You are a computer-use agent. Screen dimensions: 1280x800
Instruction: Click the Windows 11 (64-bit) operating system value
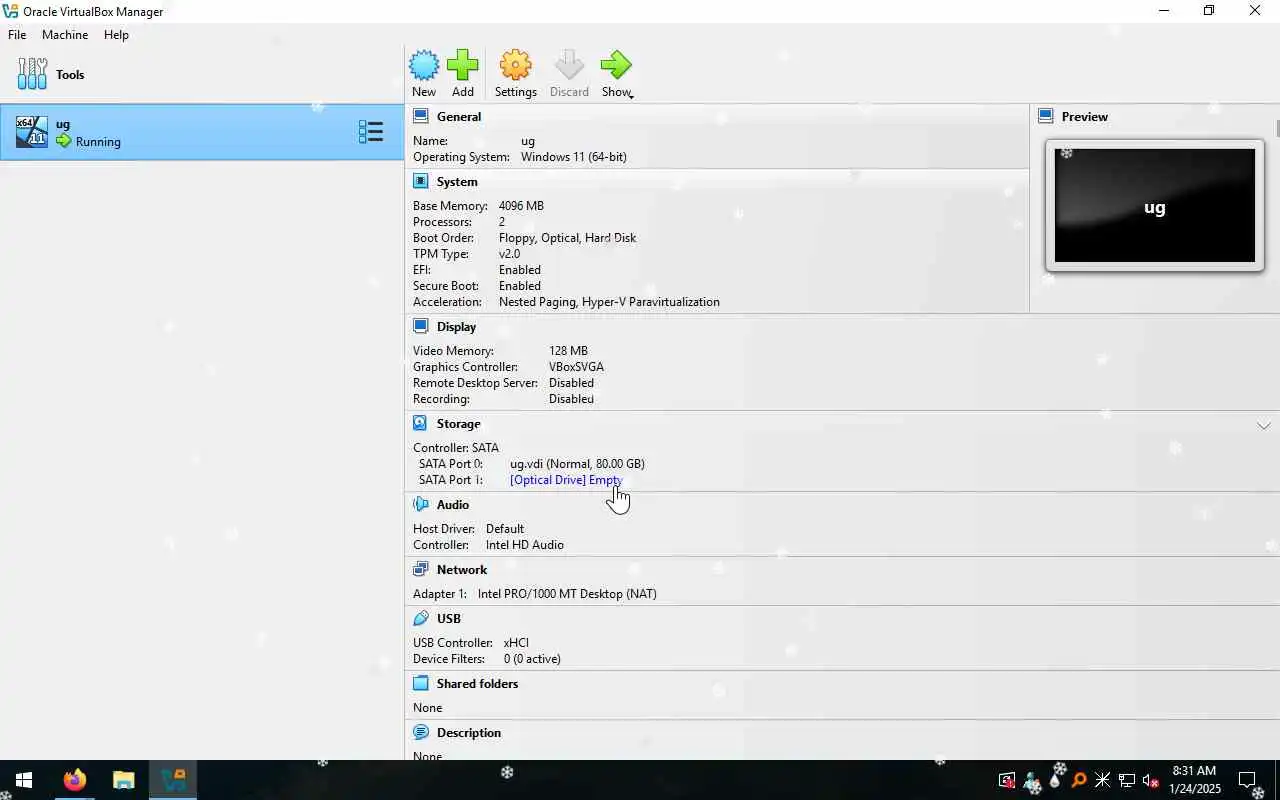coord(574,157)
